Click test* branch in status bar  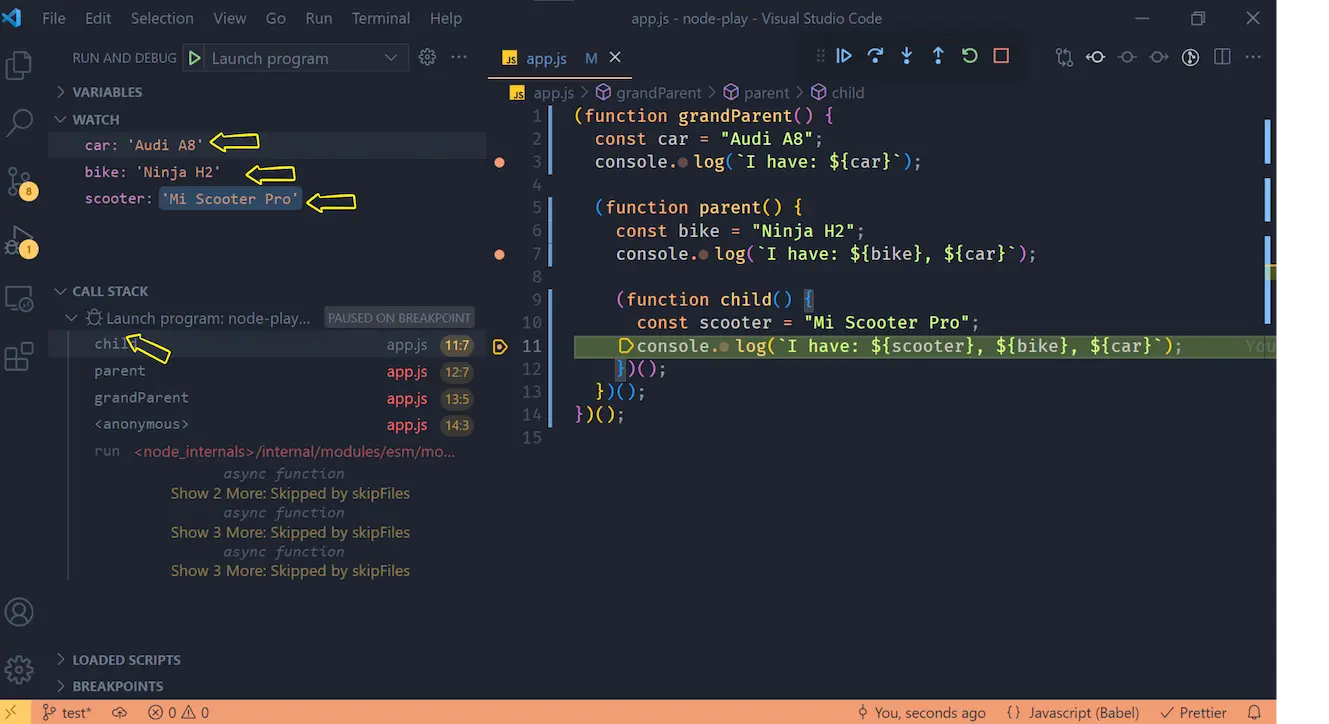[x=67, y=712]
